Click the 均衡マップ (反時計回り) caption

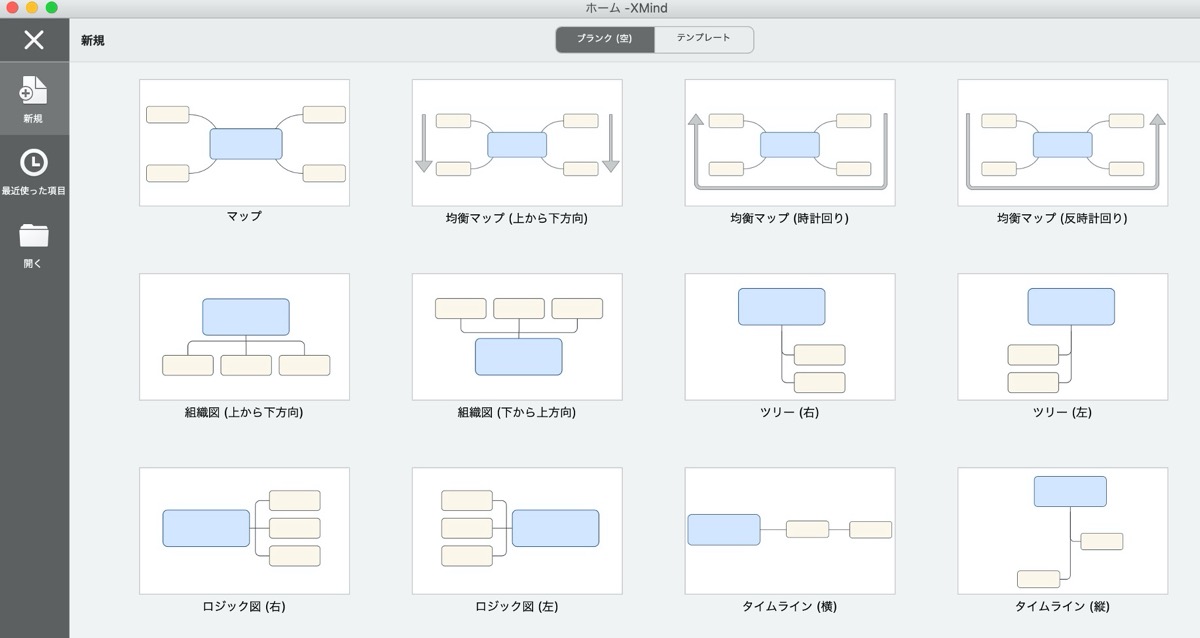click(1063, 218)
